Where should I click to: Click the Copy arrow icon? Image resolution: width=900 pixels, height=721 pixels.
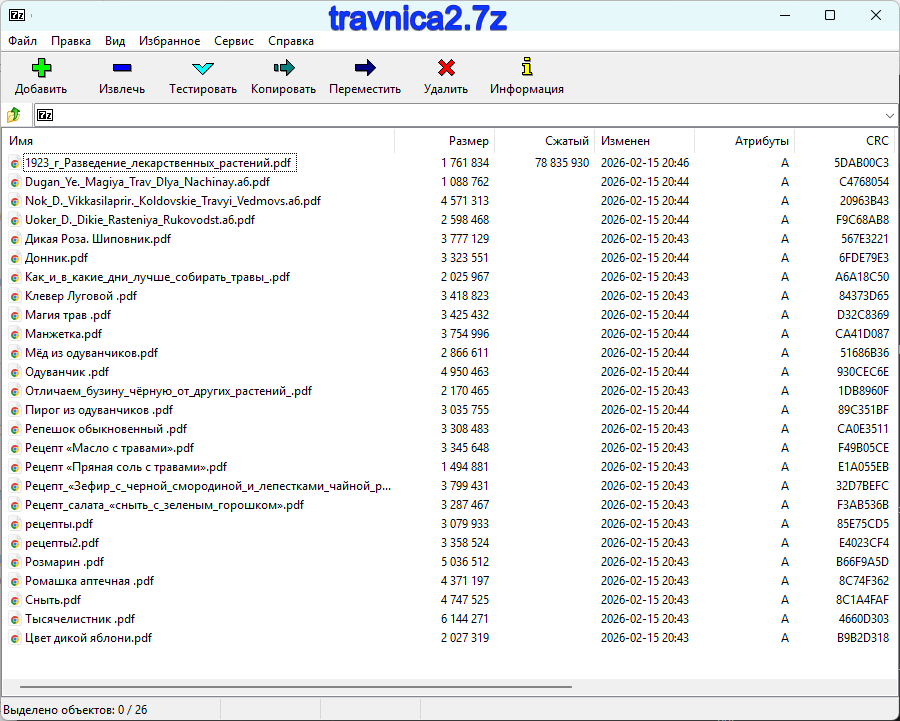[x=283, y=69]
